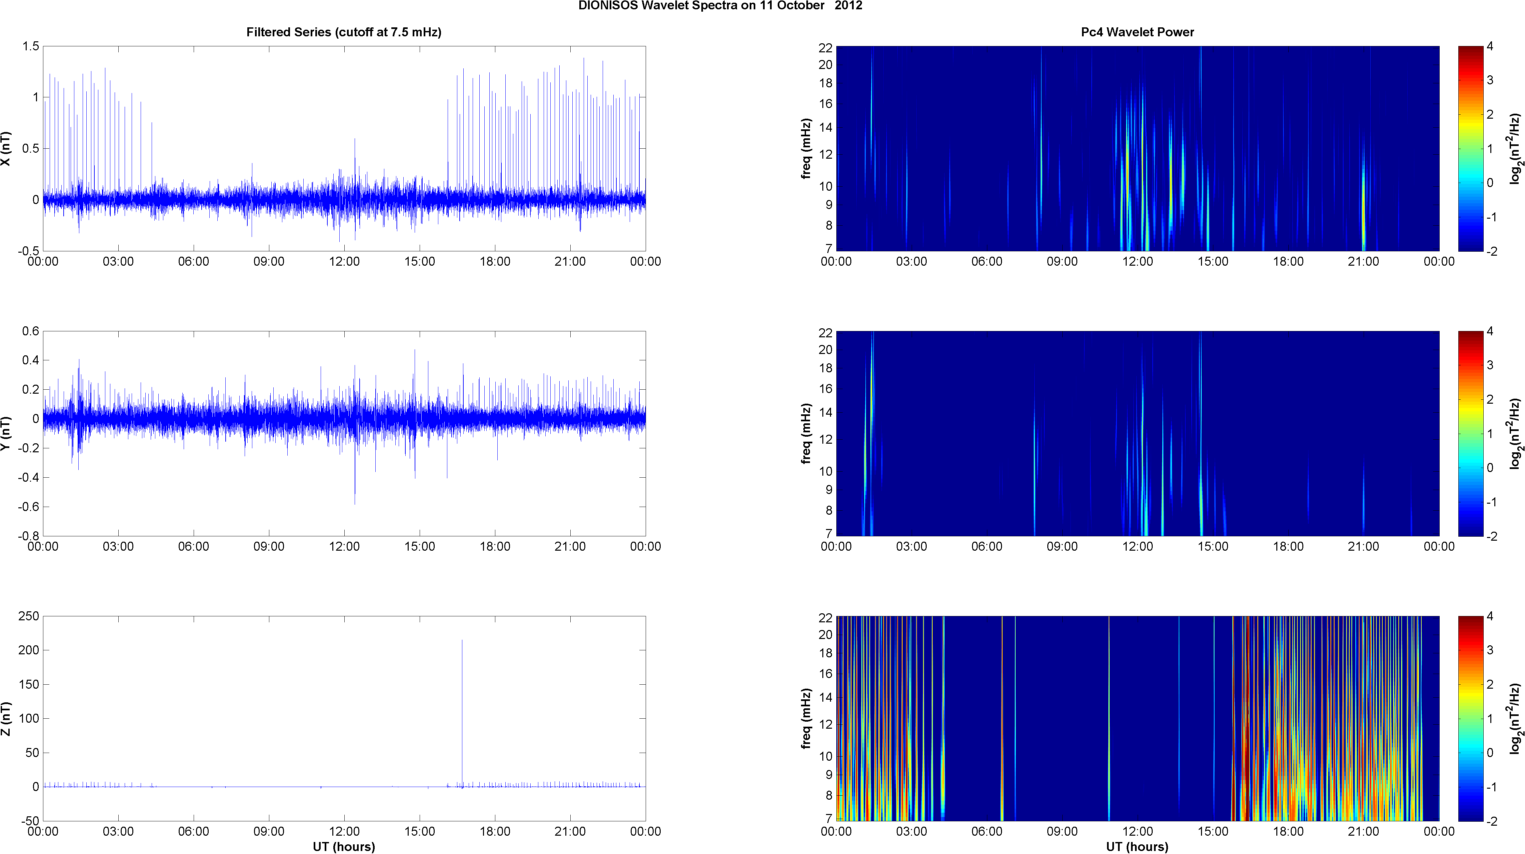The width and height of the screenshot is (1525, 854).
Task: Click UT (hours) label under Z time series
Action: click(343, 846)
